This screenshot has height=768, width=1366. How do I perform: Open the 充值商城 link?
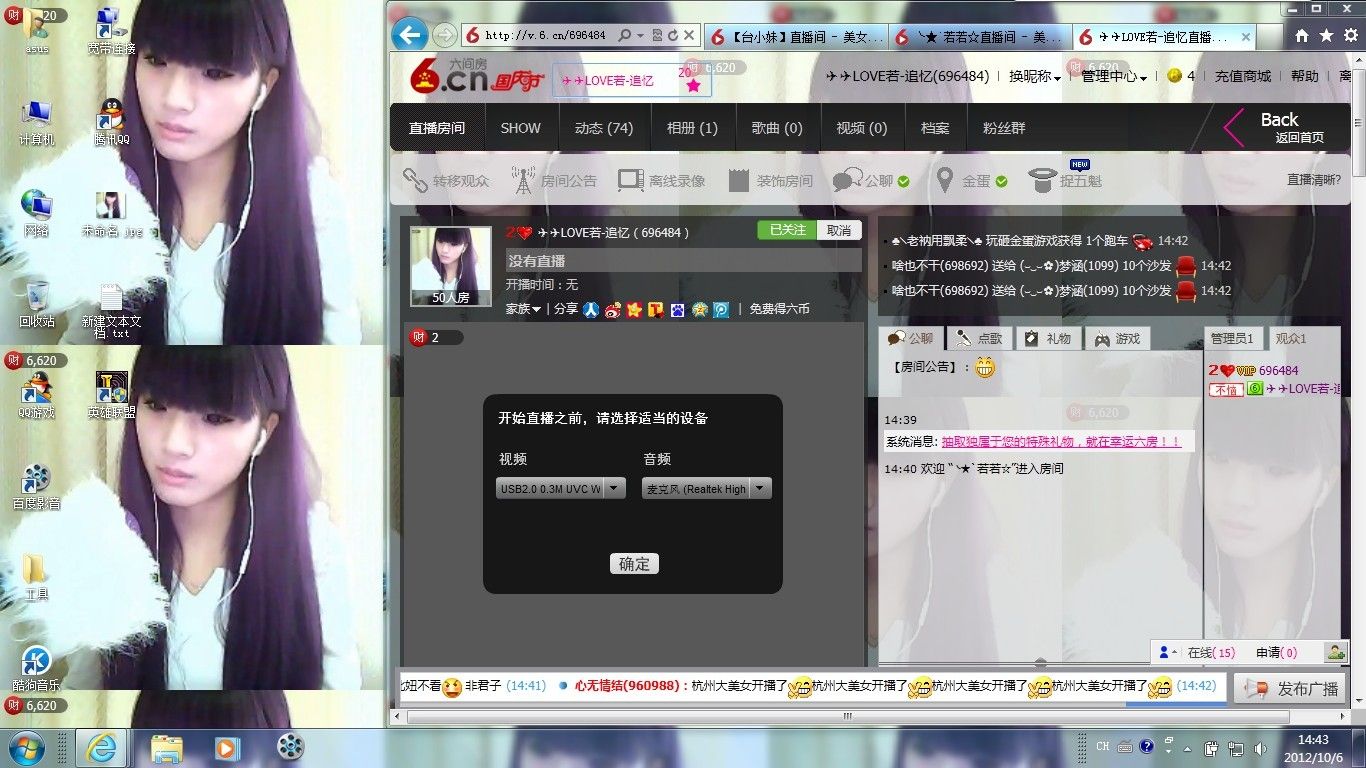point(1243,76)
